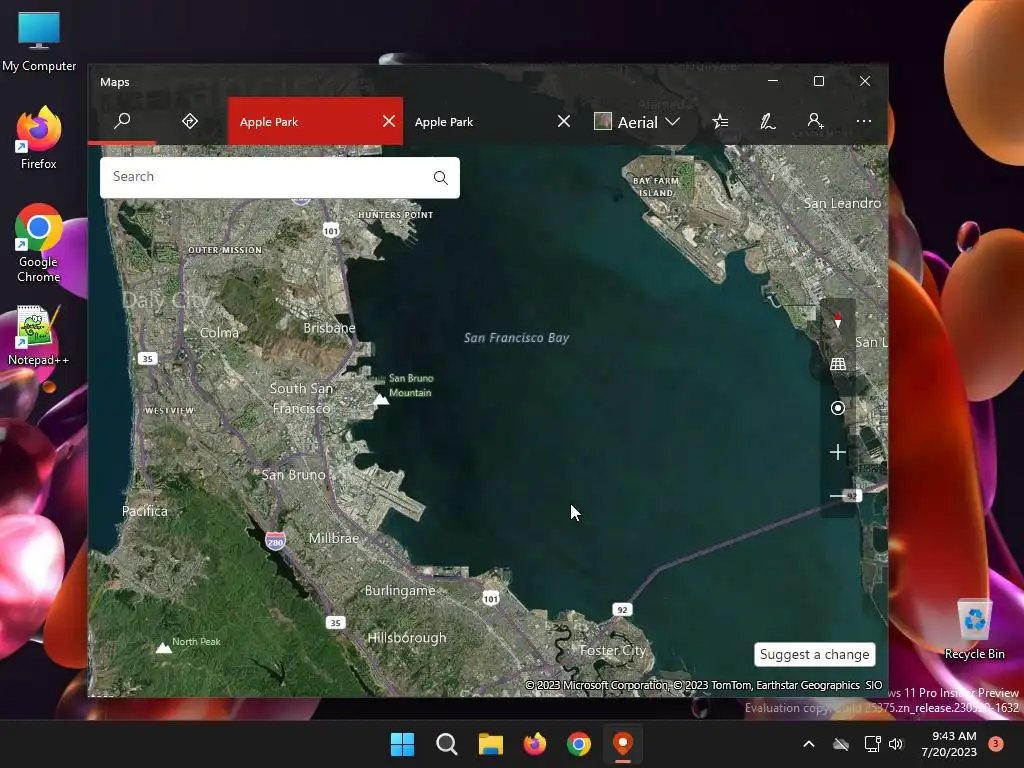
Task: Open the clock showing 9:43 AM
Action: [x=949, y=744]
